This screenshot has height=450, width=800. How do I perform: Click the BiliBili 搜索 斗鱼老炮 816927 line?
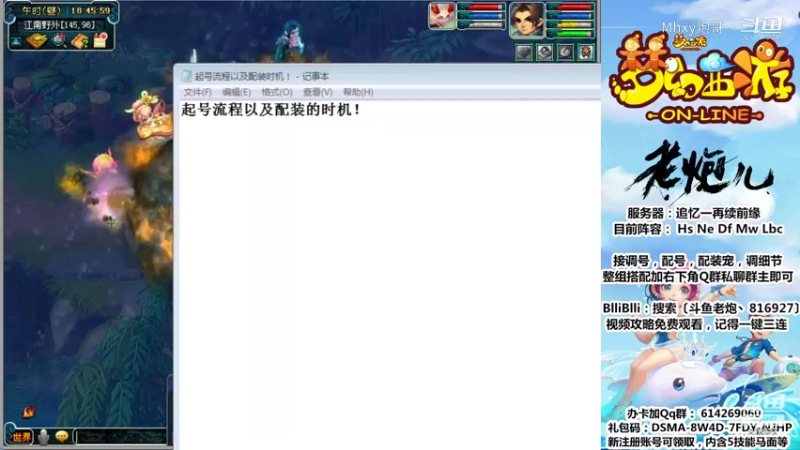tap(701, 309)
